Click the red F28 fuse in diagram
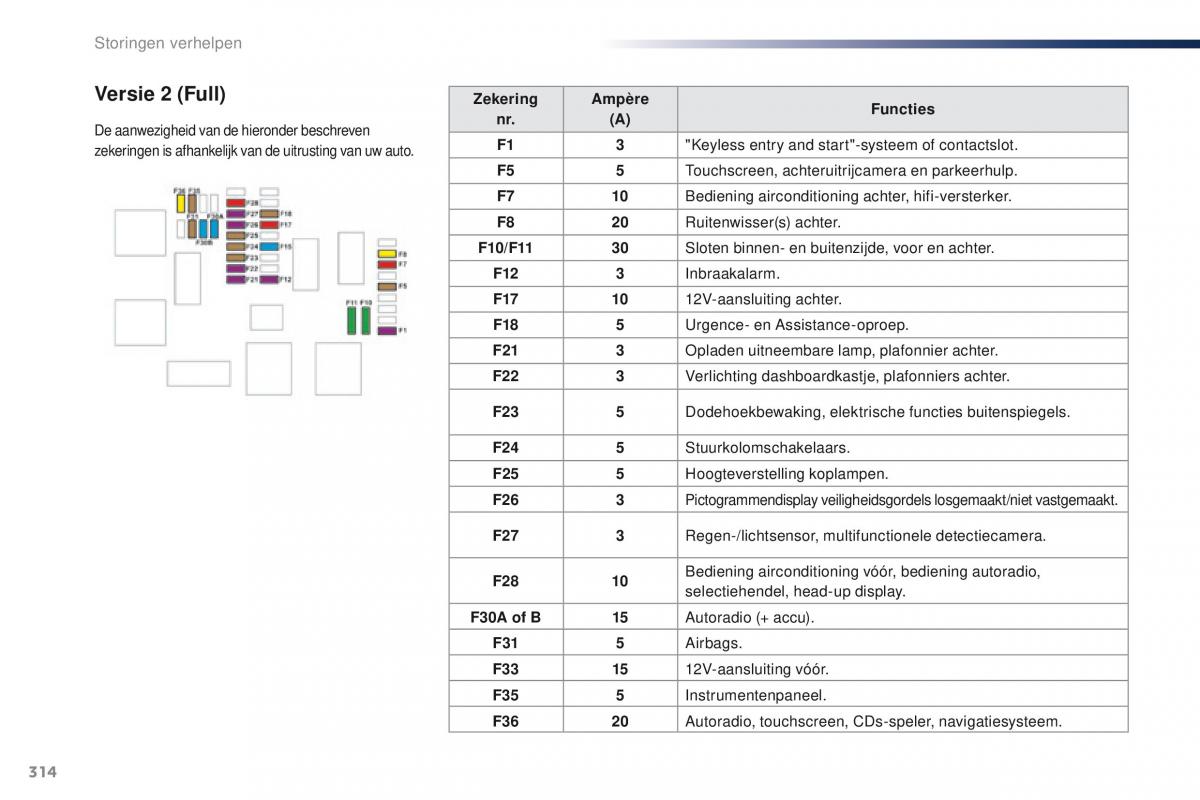The image size is (1200, 800). [236, 203]
